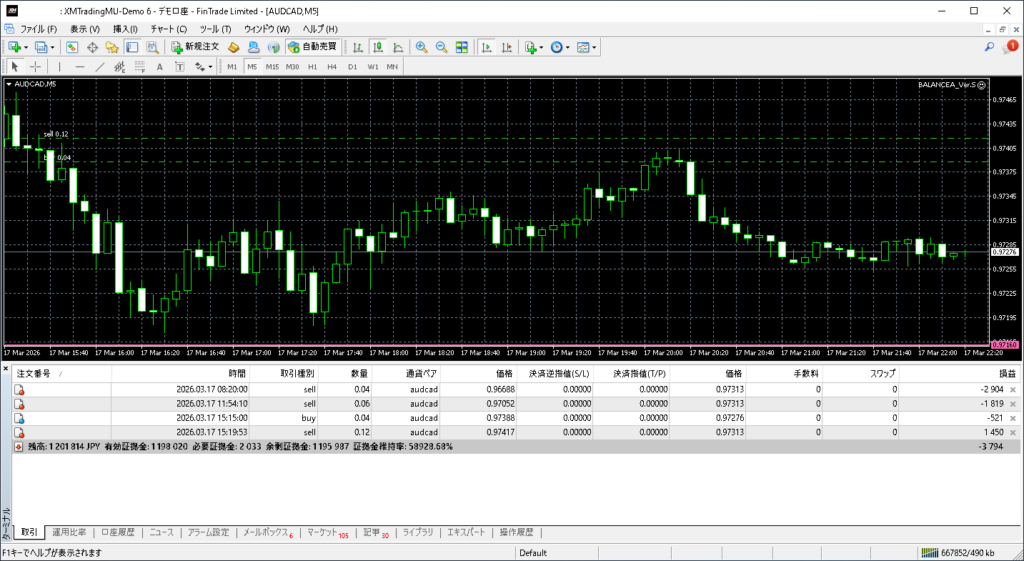Select the crosshair cursor tool
This screenshot has height=561, width=1024.
(36, 67)
